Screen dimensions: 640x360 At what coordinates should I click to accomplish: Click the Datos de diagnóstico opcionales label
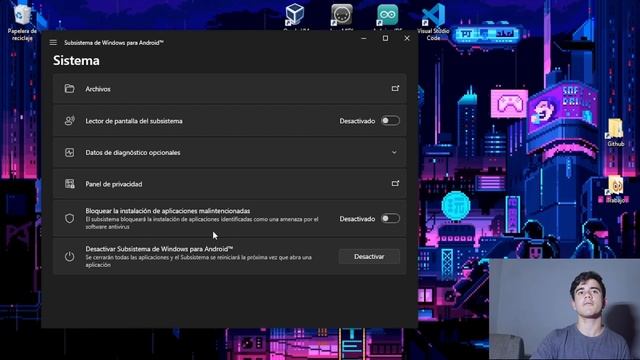tap(133, 153)
